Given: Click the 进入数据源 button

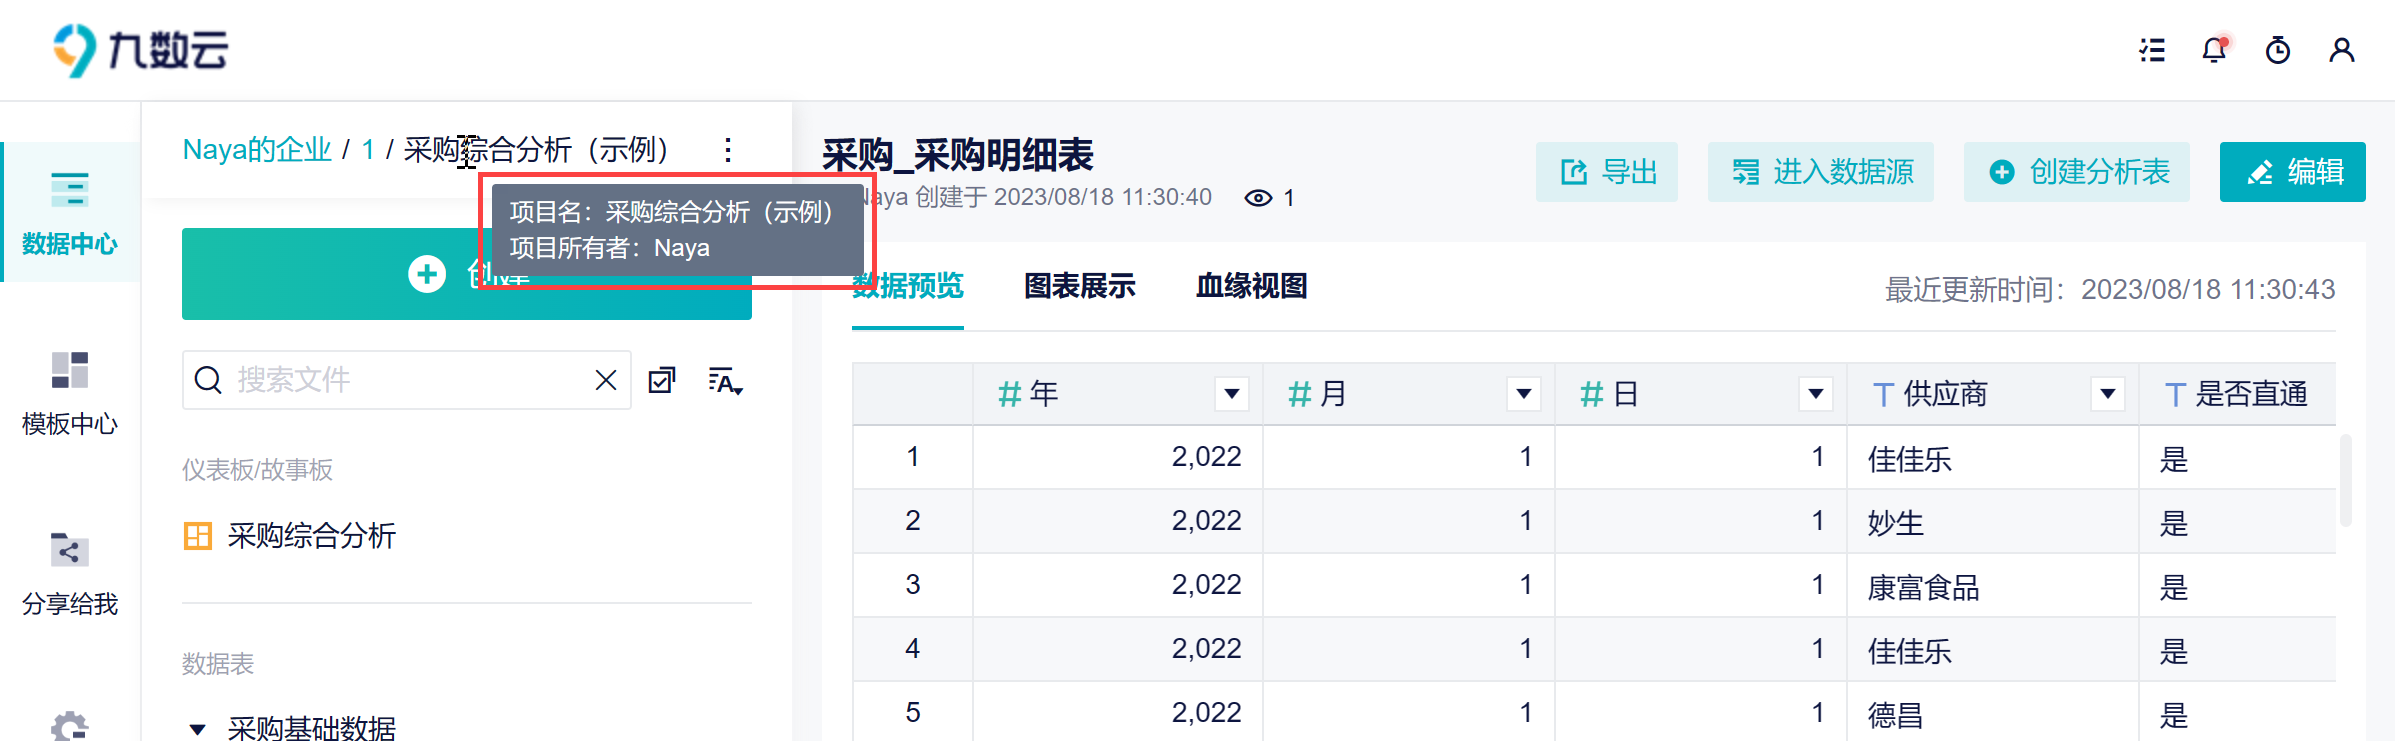Looking at the screenshot, I should [1821, 172].
